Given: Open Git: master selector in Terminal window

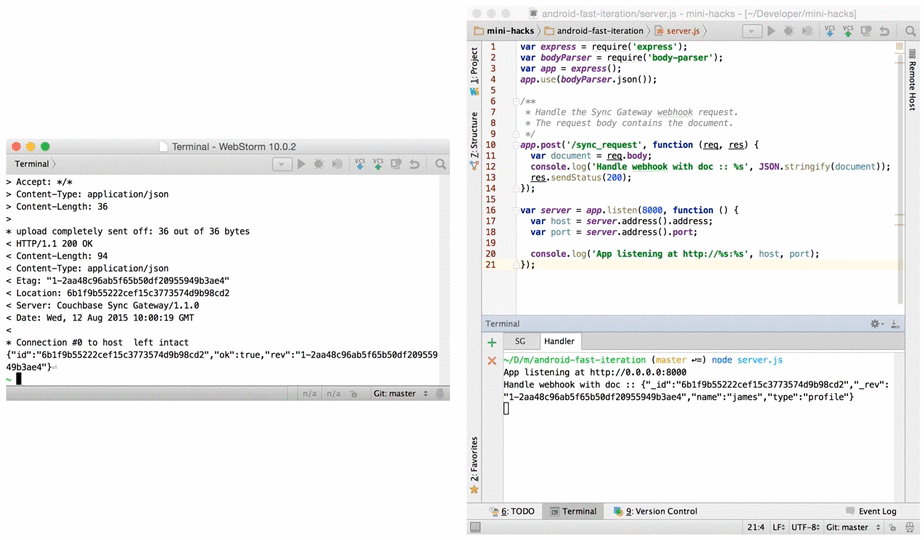Looking at the screenshot, I should click(400, 394).
